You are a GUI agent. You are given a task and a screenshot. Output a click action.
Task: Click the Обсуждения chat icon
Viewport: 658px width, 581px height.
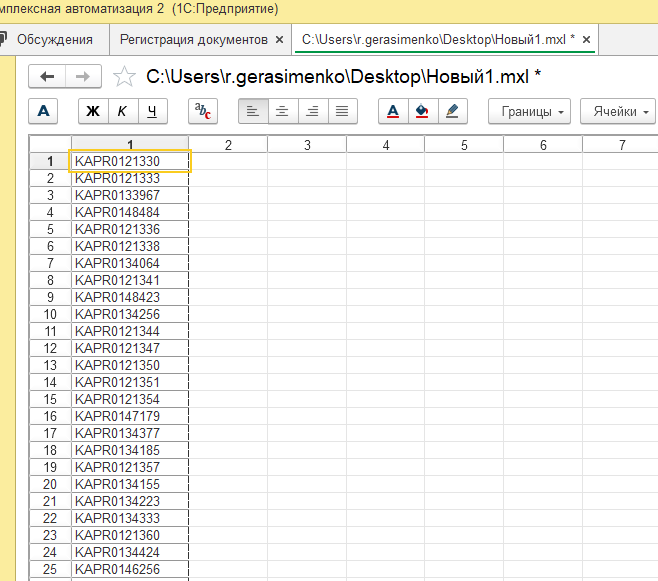click(3, 39)
